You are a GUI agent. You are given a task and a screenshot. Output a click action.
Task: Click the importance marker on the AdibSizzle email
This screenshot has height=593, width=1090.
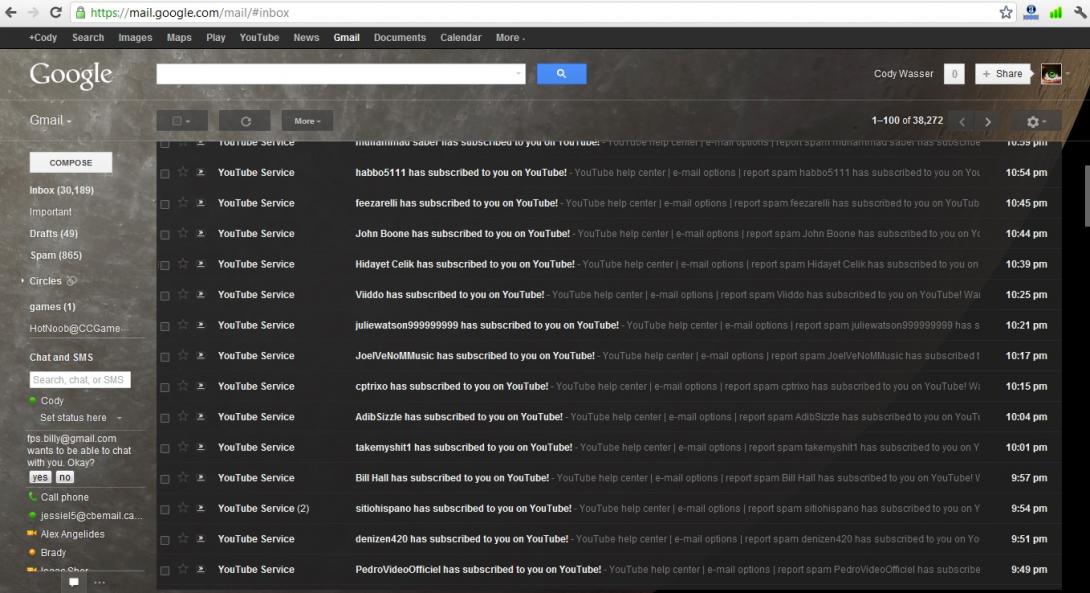pyautogui.click(x=201, y=416)
